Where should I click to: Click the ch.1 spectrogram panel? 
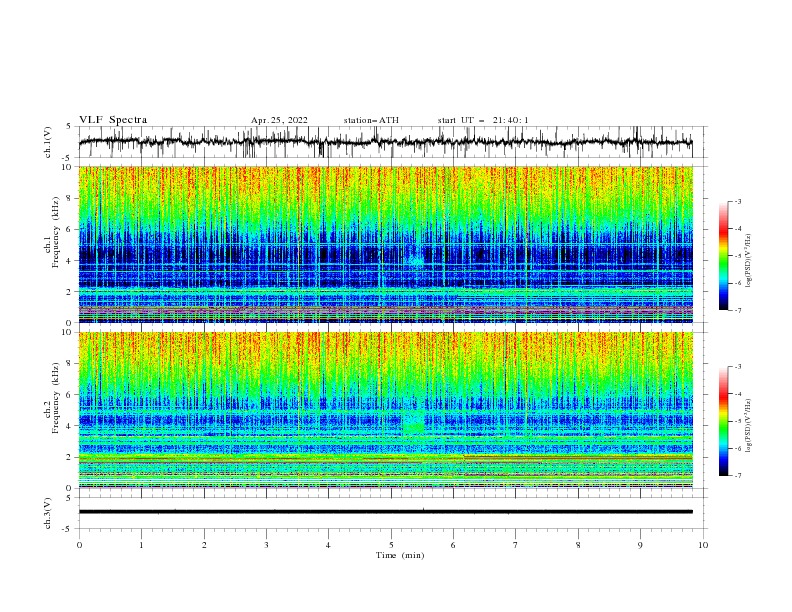pos(385,244)
